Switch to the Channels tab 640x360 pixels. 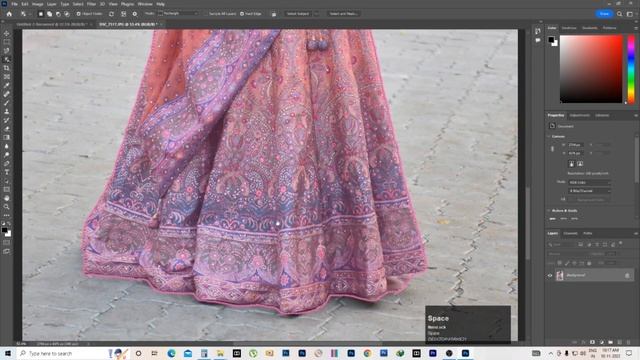tap(570, 233)
